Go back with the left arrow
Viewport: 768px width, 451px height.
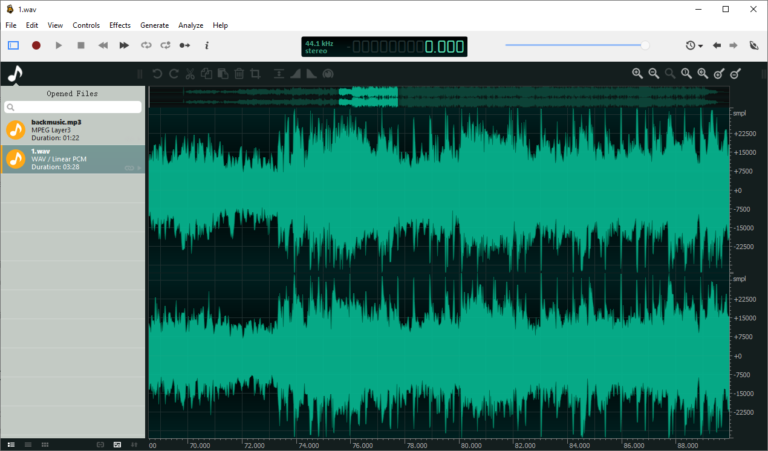coord(717,45)
